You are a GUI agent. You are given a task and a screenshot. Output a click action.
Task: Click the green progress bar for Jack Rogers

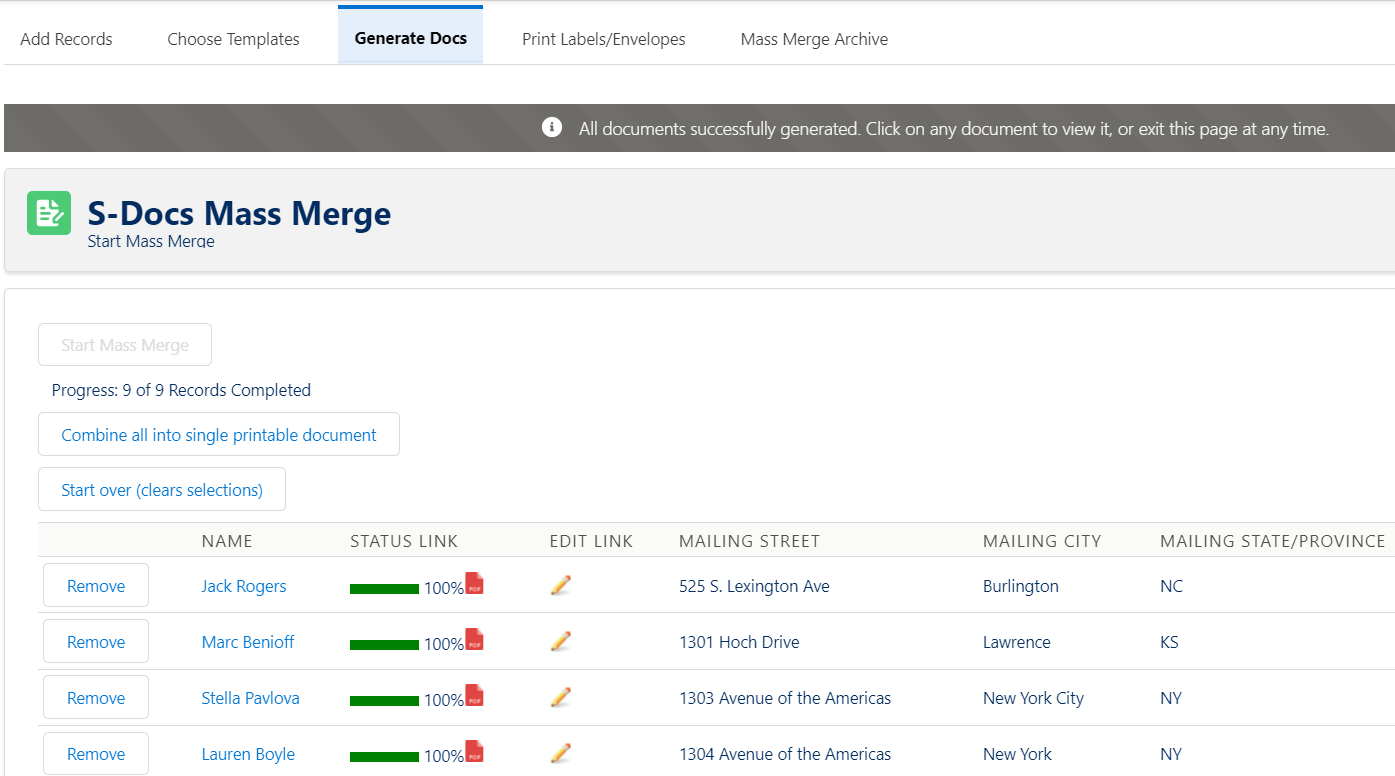384,589
